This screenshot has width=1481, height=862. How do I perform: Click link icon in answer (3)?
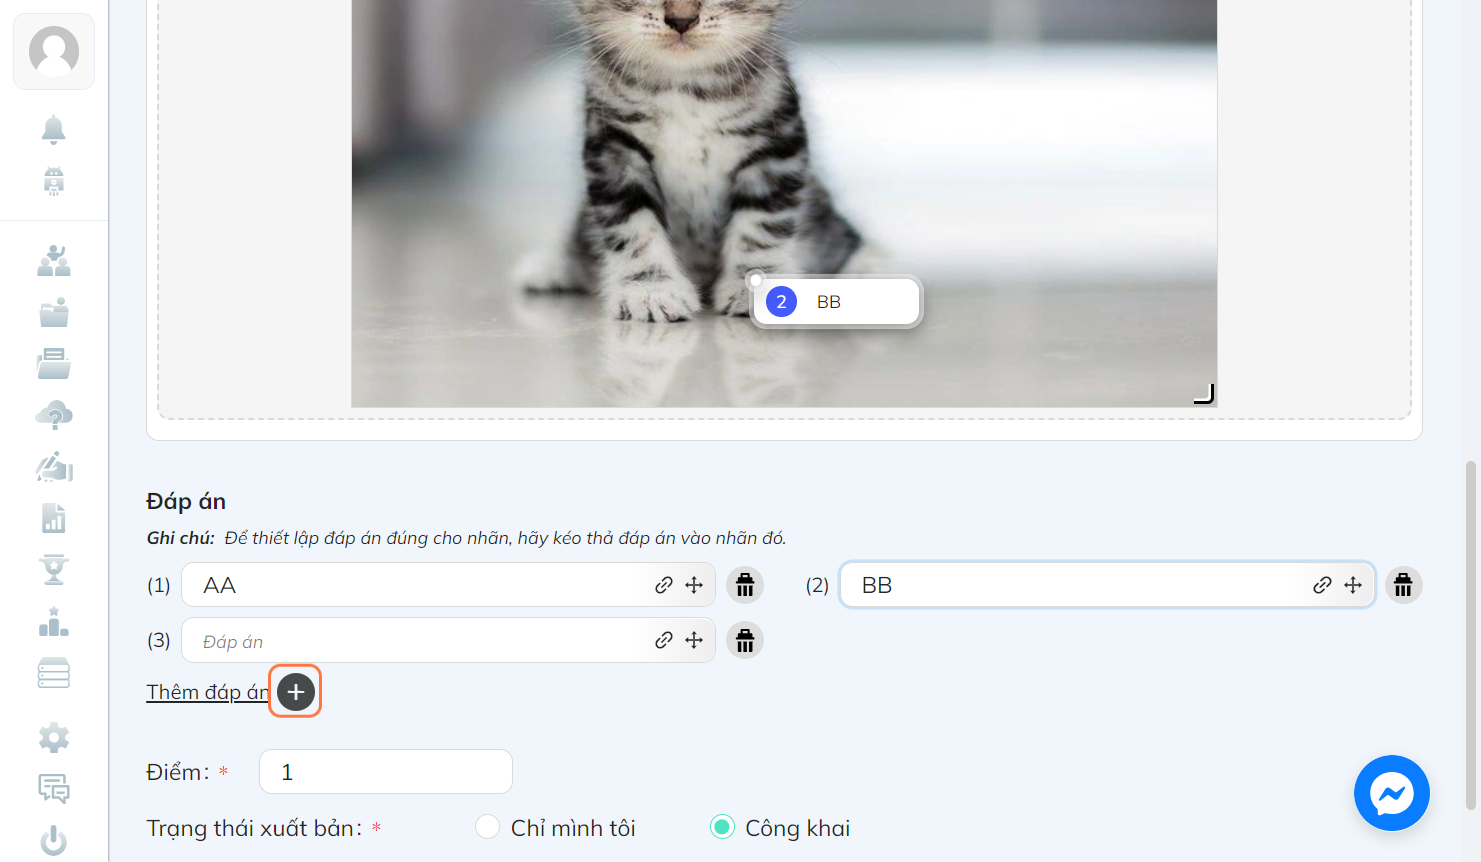(x=664, y=640)
